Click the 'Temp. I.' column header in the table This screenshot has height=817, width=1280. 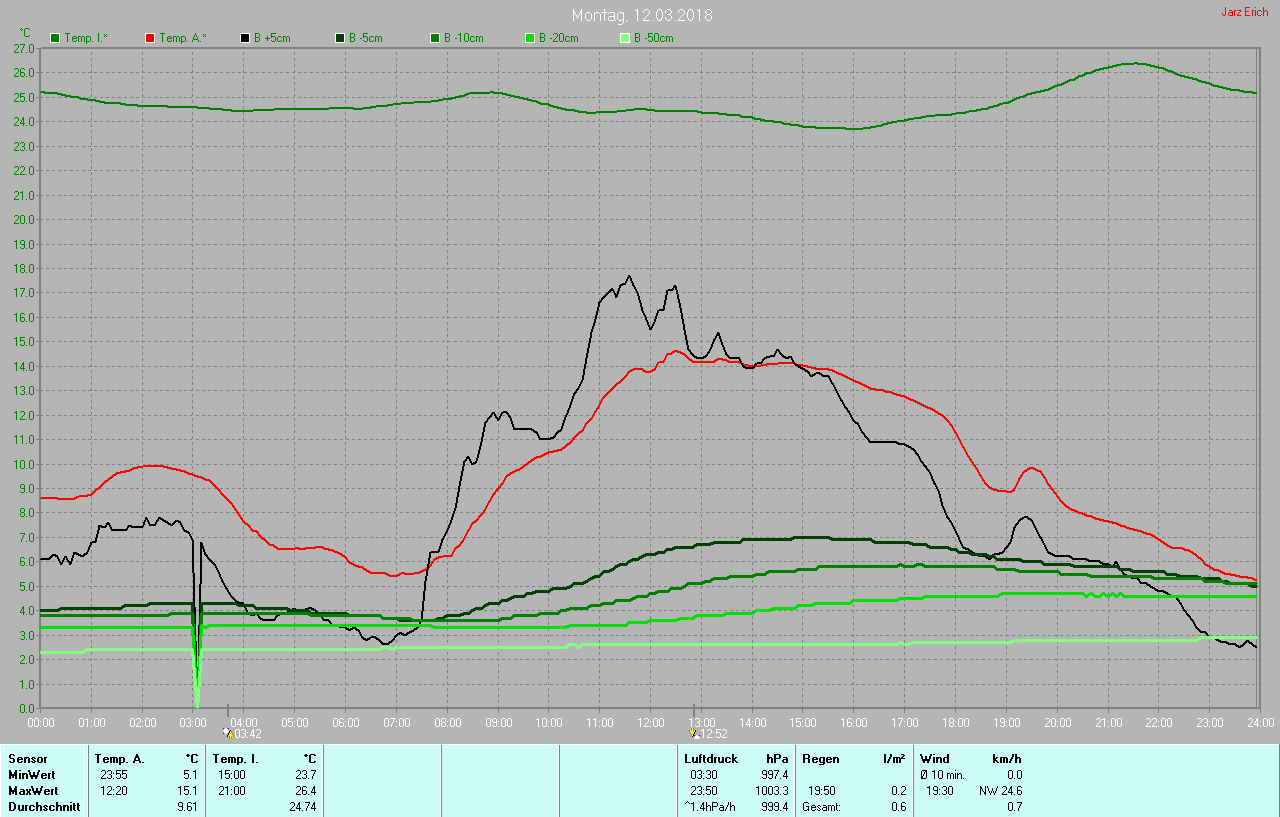pos(236,759)
